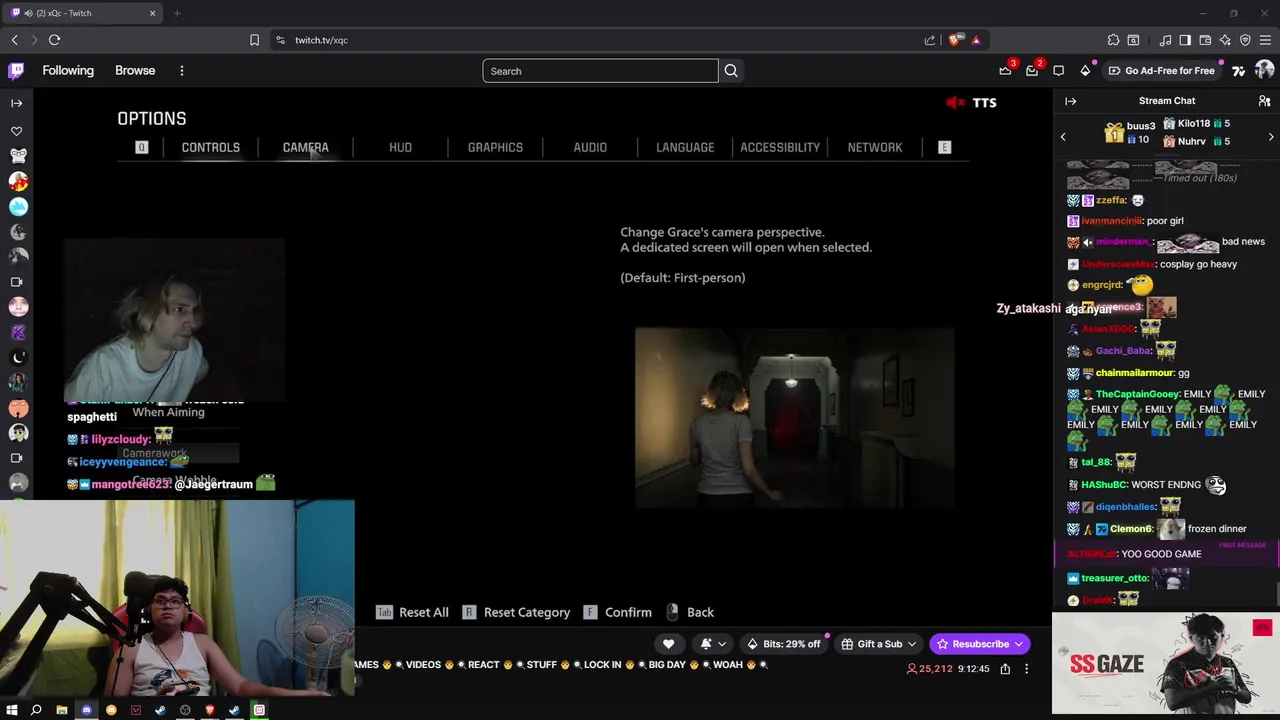Open Browse tab

[x=135, y=71]
